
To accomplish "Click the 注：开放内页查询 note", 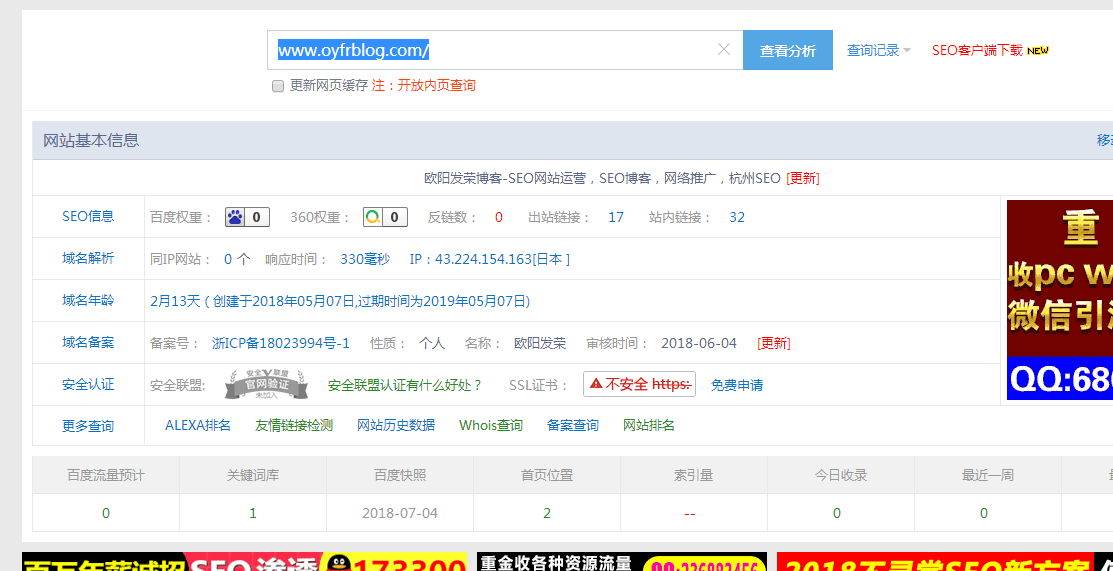I will click(x=424, y=86).
